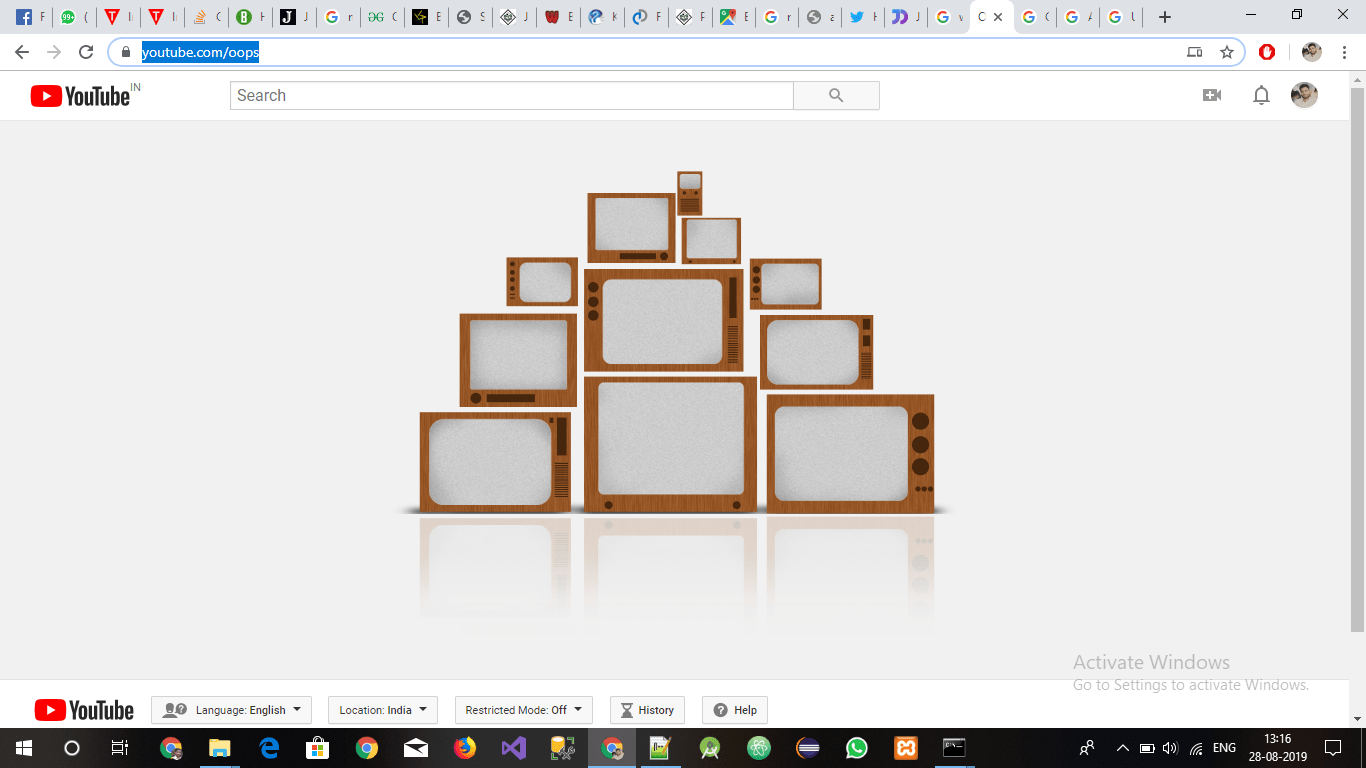Switch to the Stack Overflow tab

pyautogui.click(x=206, y=17)
